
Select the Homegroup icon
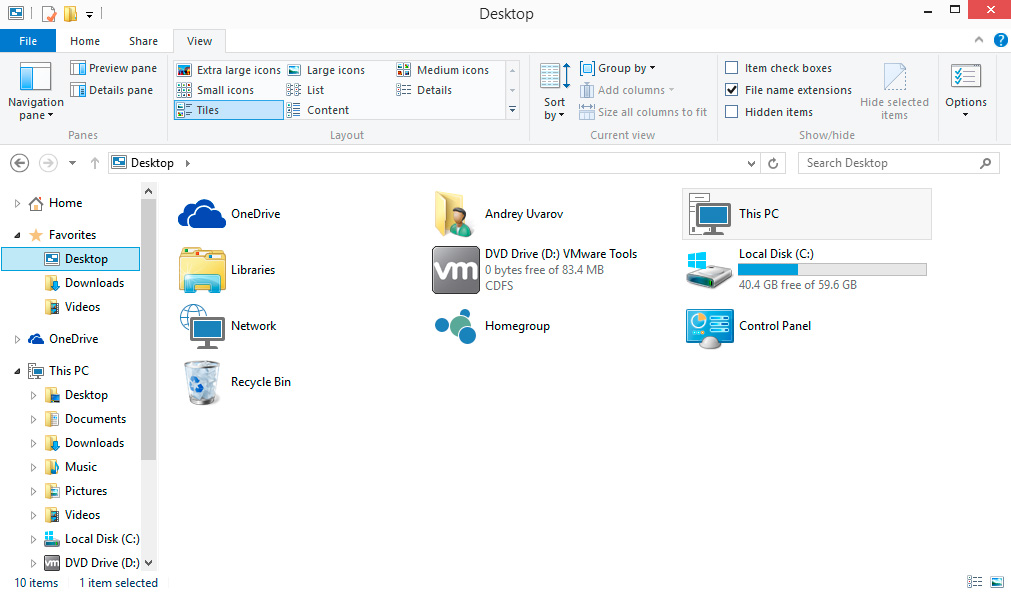click(456, 326)
